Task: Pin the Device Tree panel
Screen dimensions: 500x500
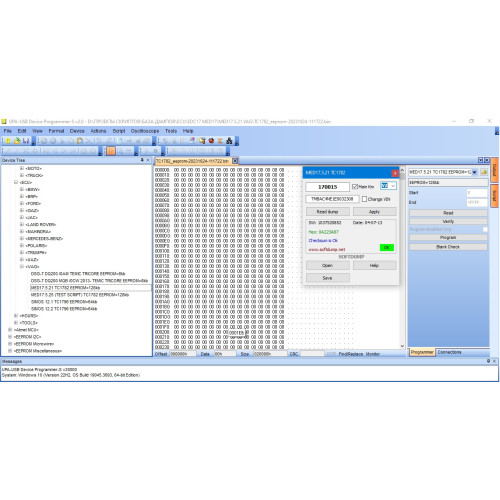Action: pyautogui.click(x=142, y=160)
